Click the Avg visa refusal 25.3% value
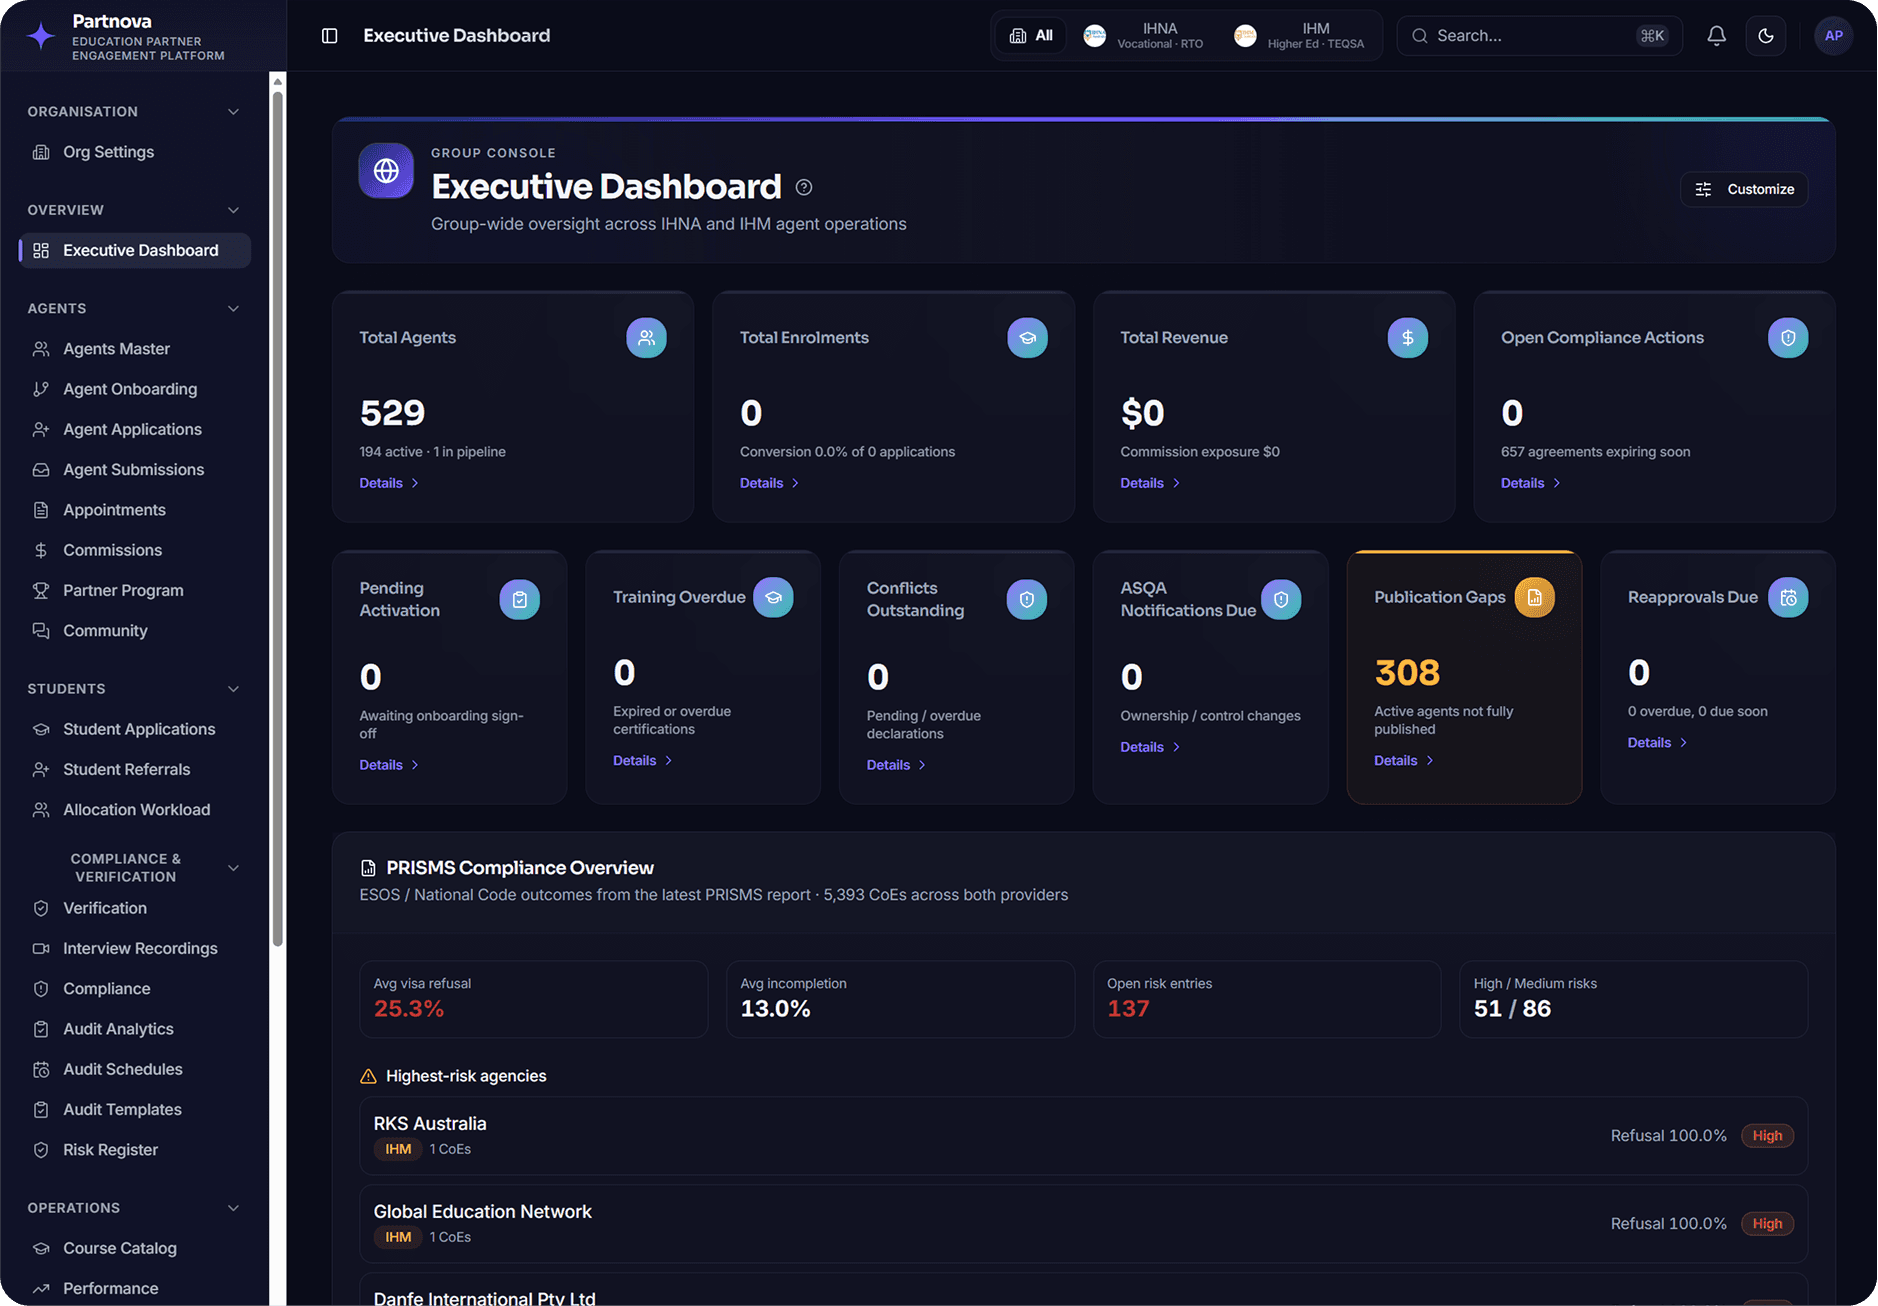This screenshot has width=1878, height=1306. coord(409,1009)
